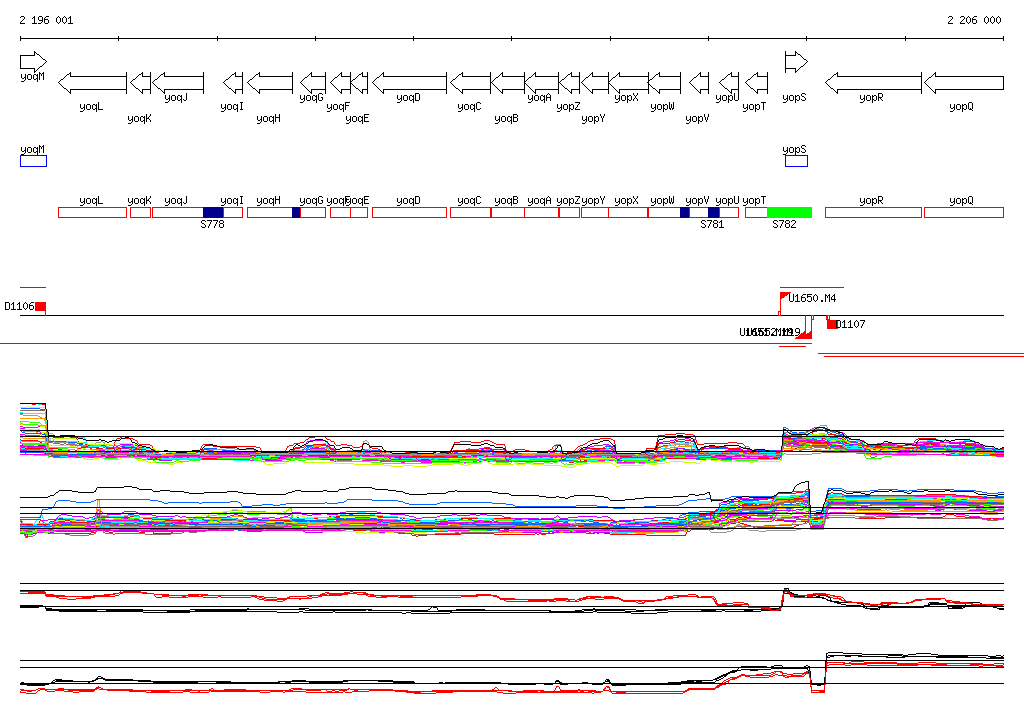
Task: Click the 2 196 001 start position label
Action: tap(45, 20)
